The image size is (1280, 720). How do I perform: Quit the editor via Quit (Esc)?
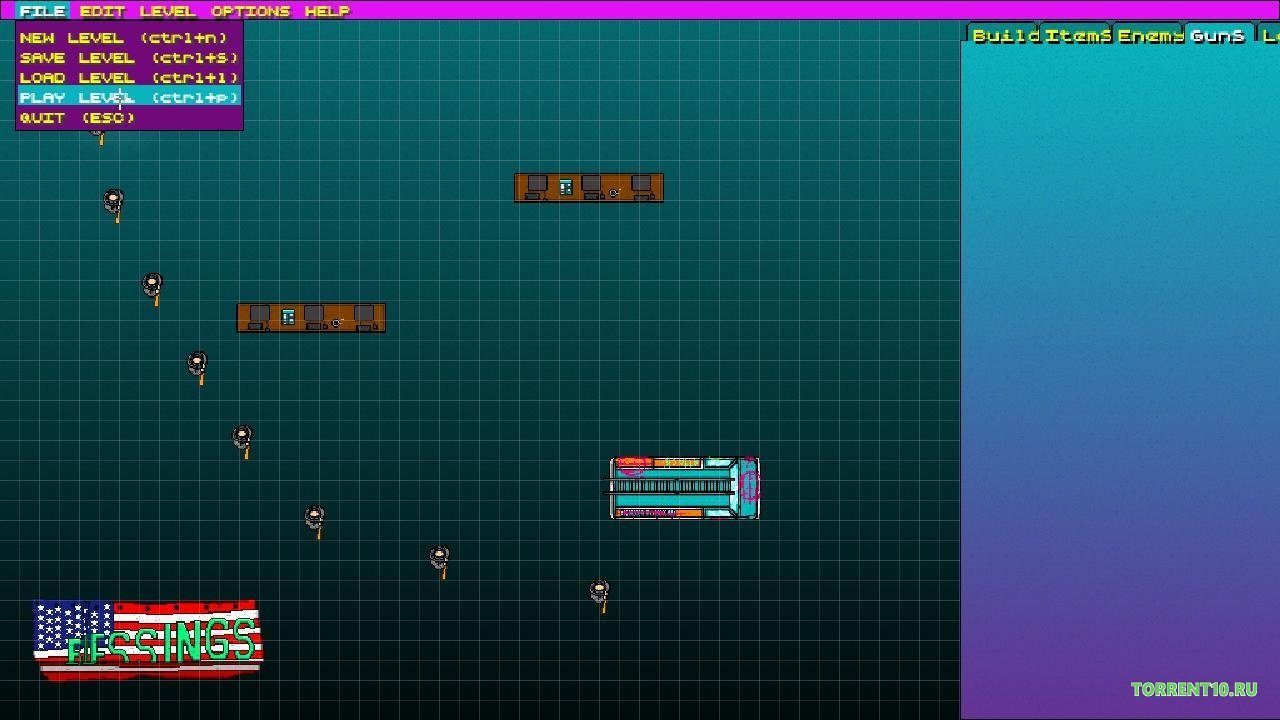click(77, 117)
